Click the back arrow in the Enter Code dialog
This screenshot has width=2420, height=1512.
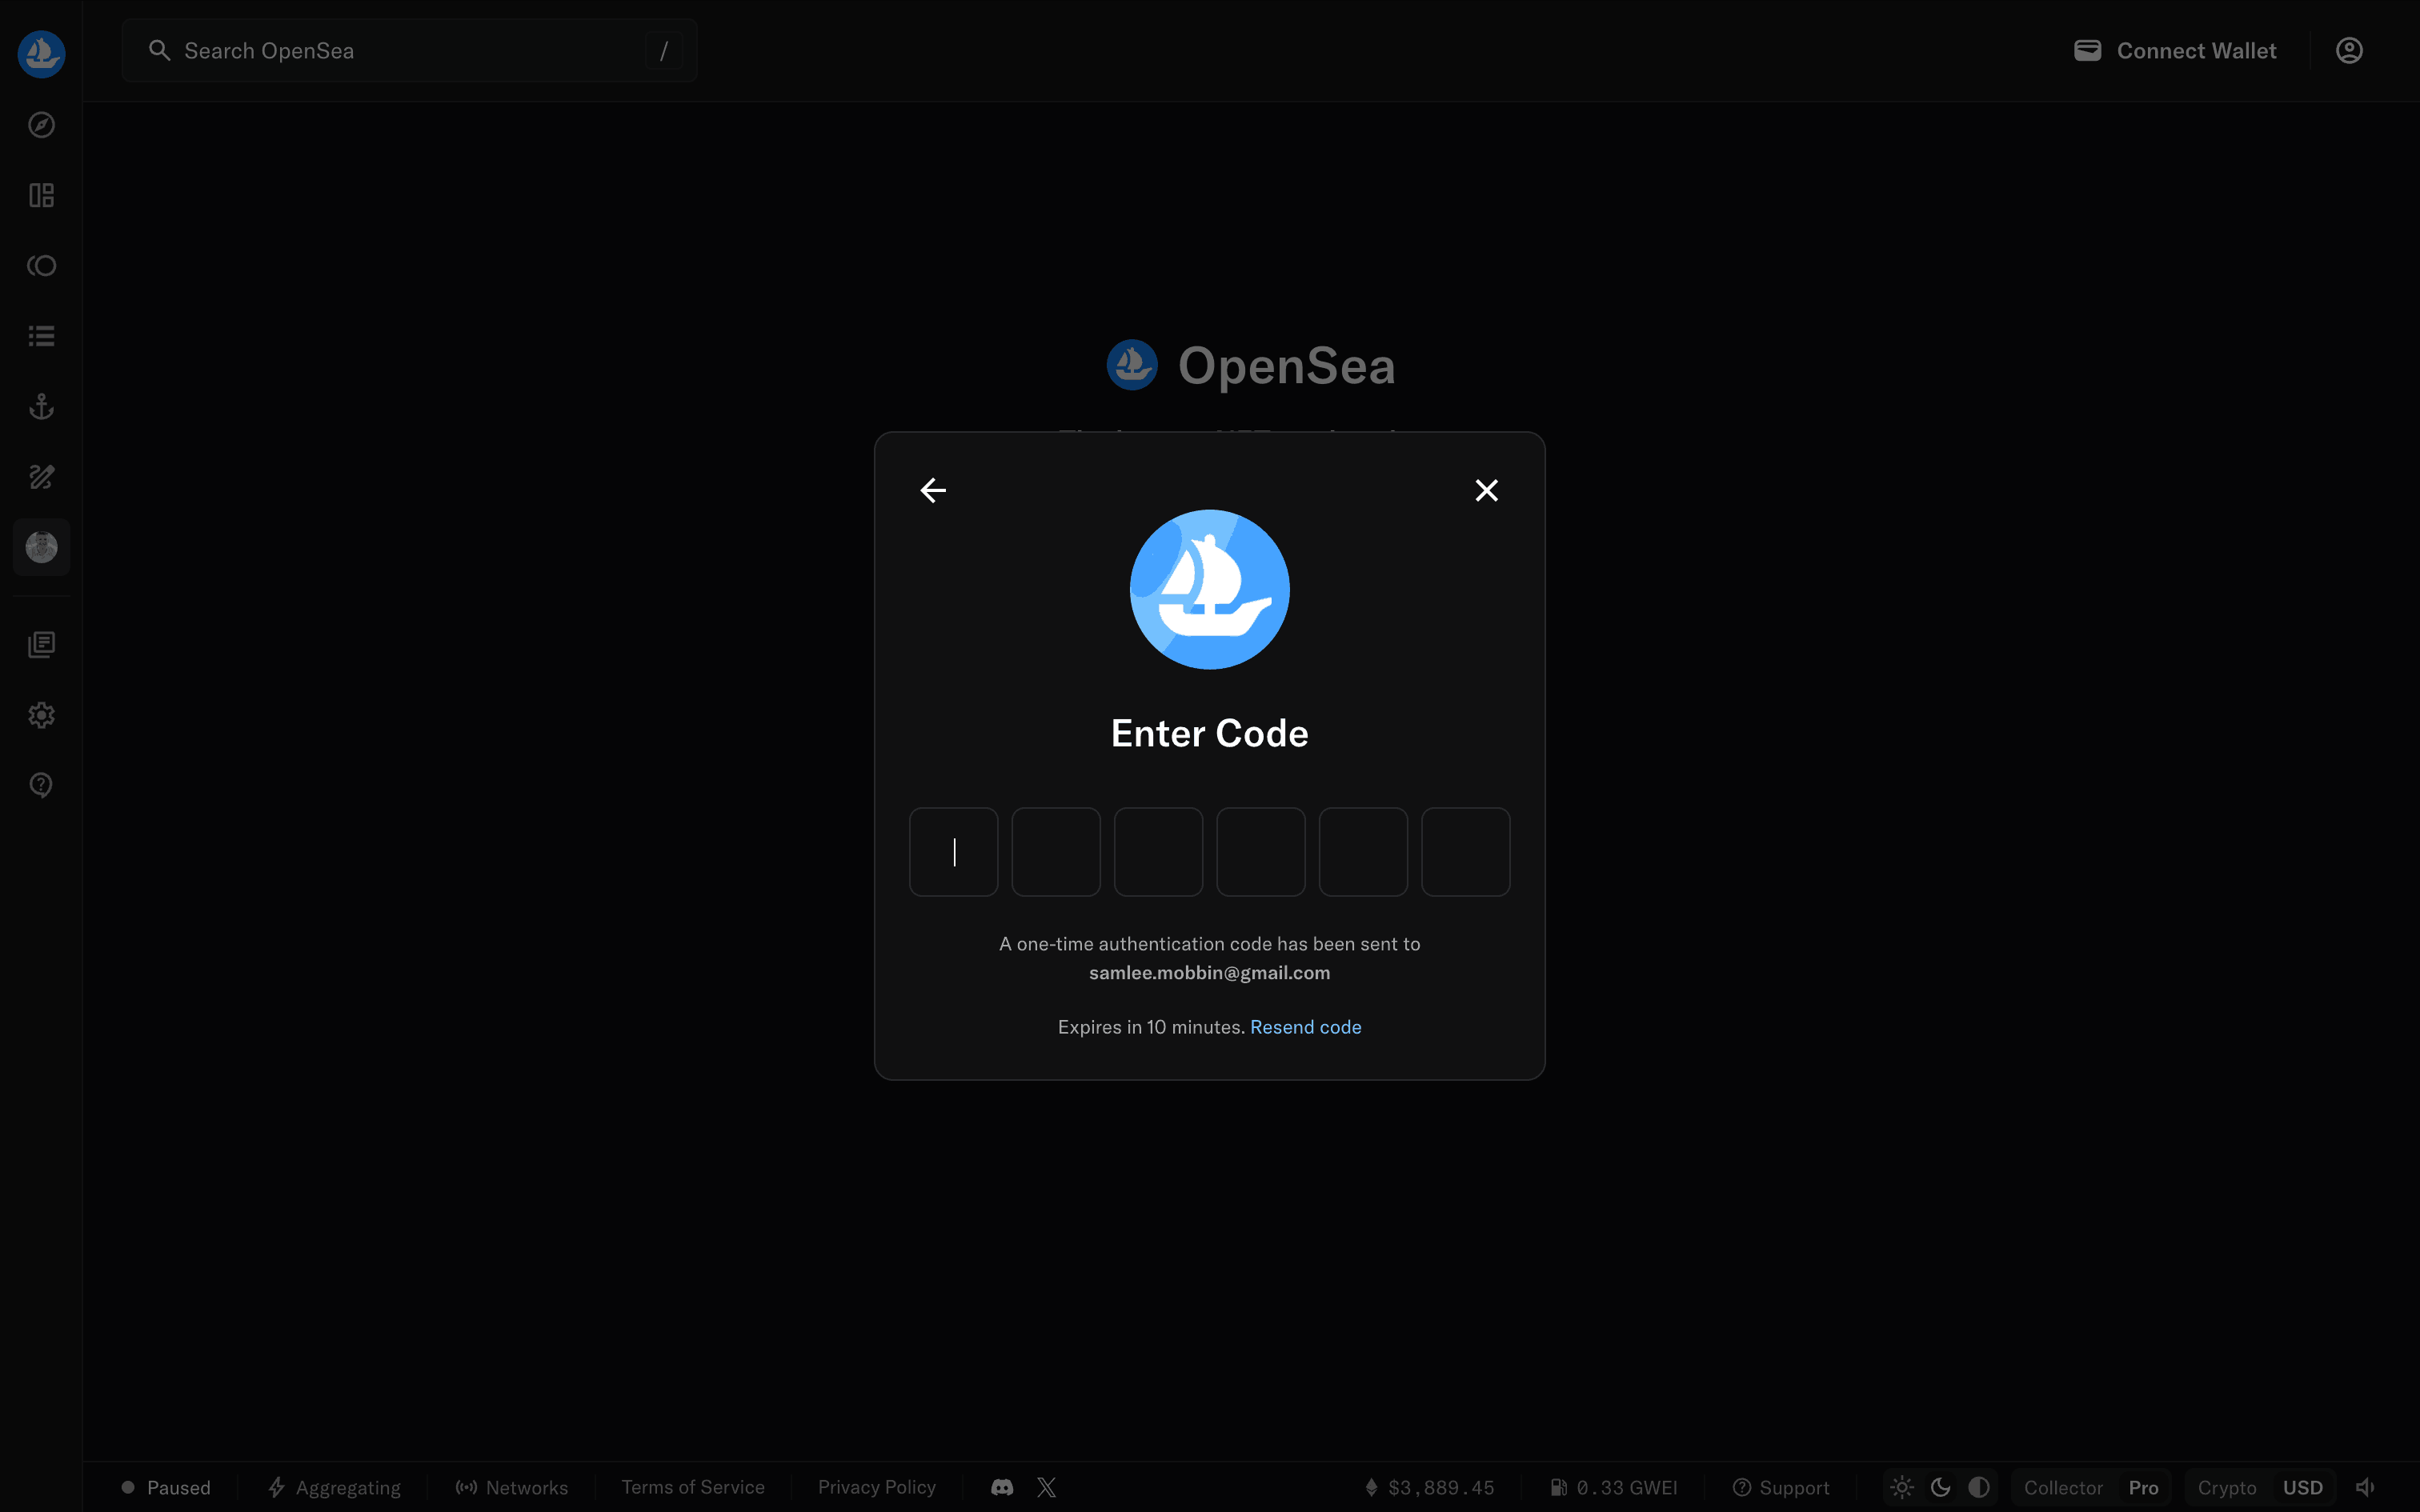933,490
